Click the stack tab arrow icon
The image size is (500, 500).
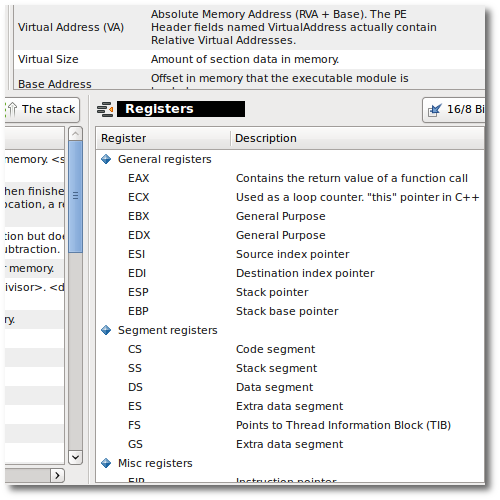coord(12,109)
